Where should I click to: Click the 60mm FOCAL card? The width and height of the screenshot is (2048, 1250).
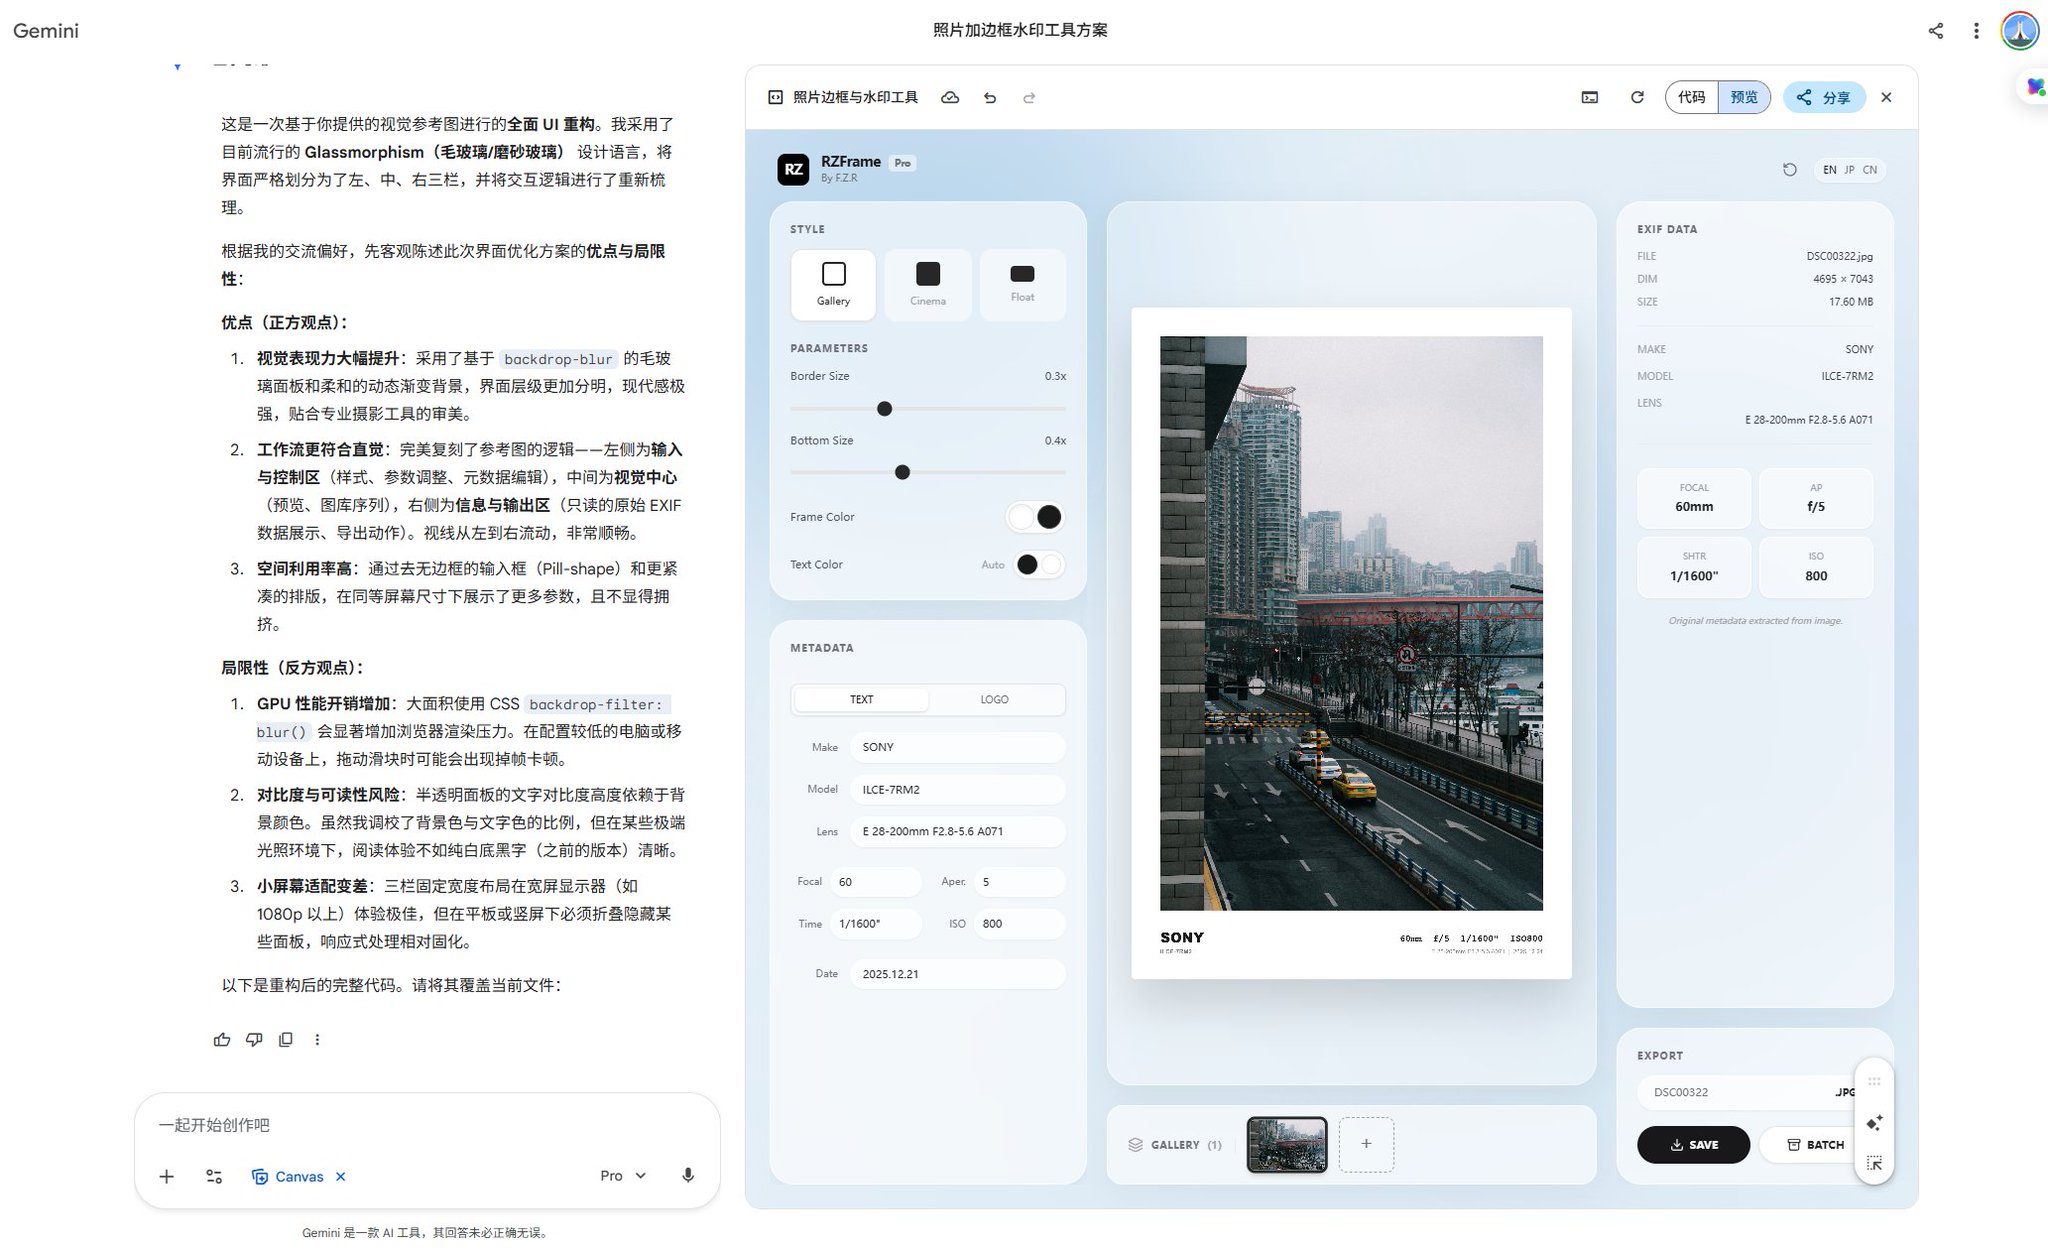1694,498
